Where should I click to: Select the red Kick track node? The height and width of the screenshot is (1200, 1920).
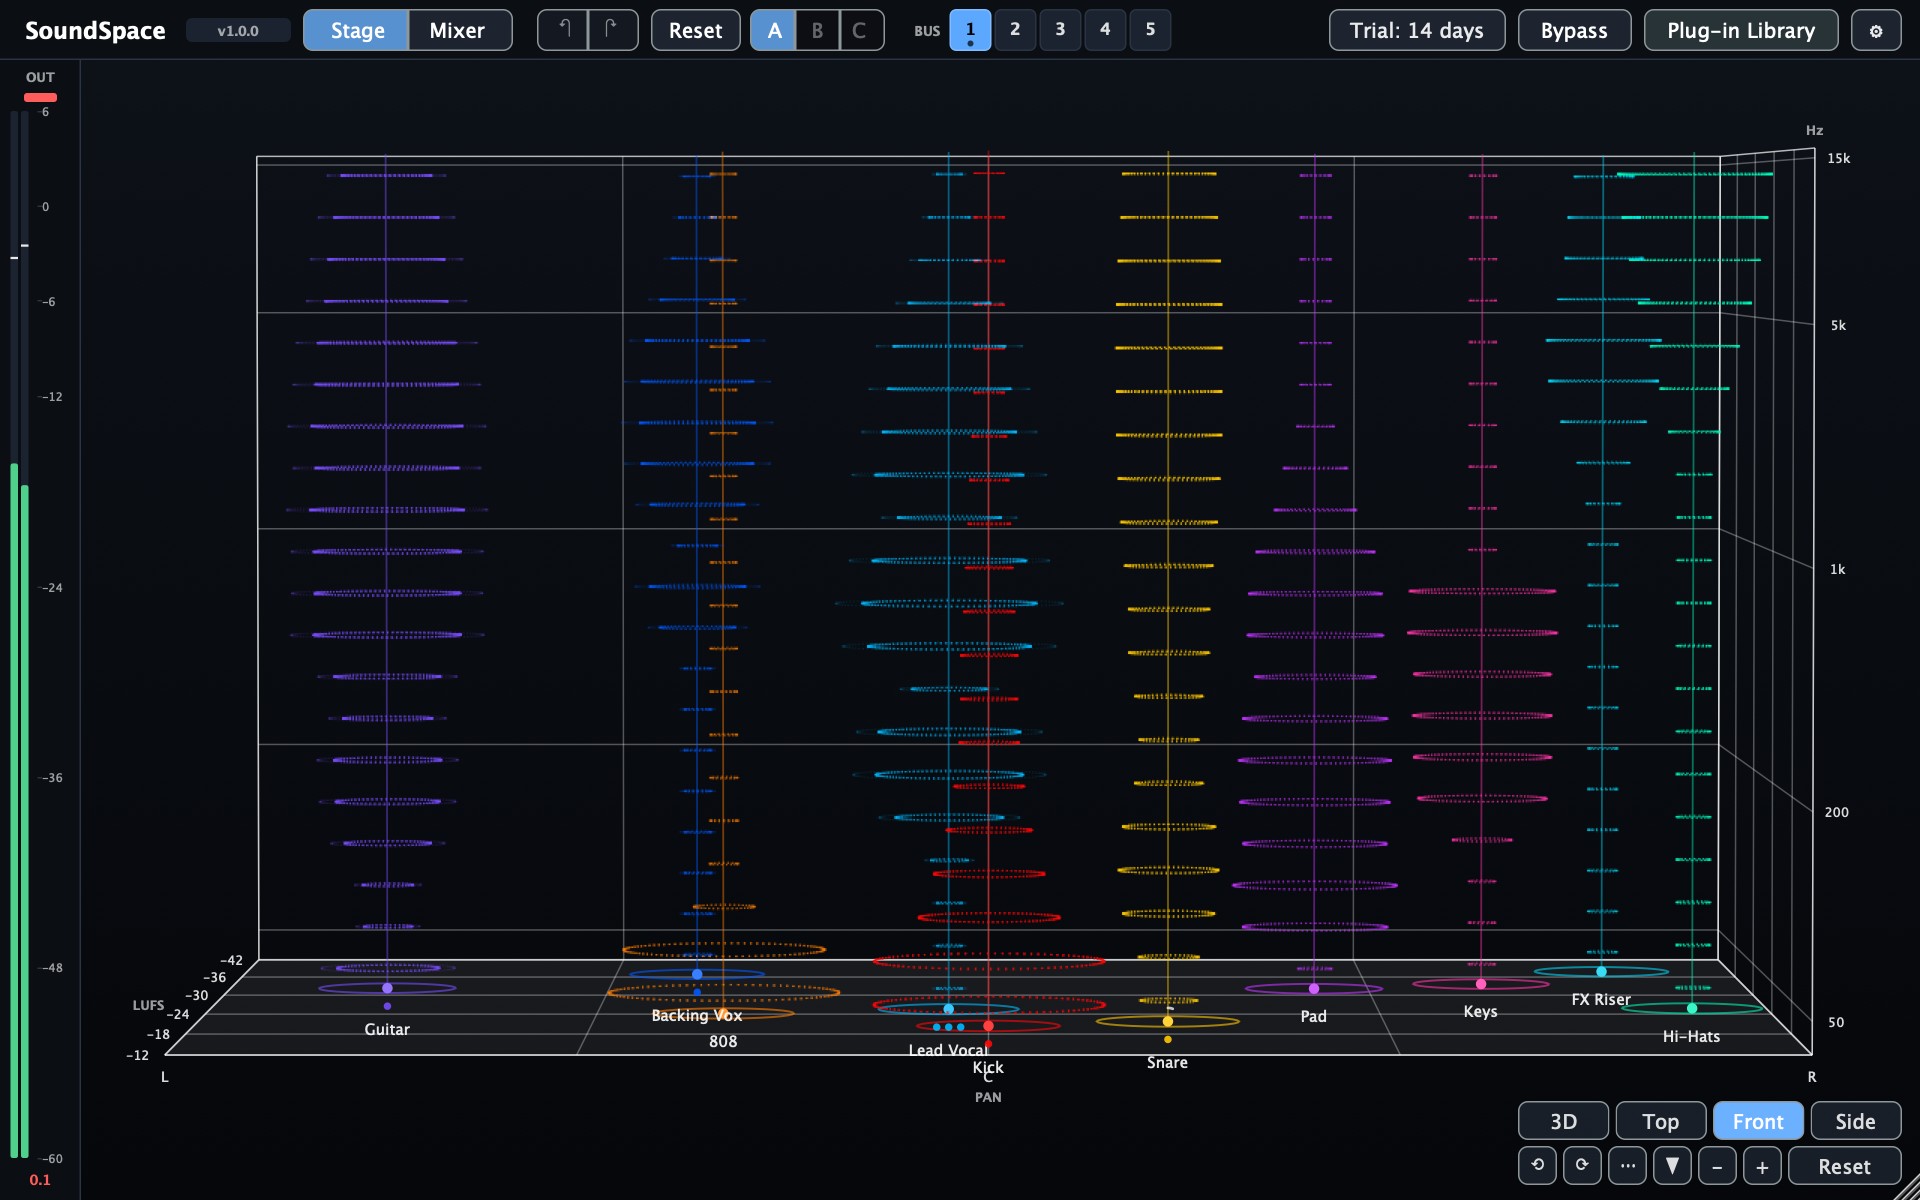point(988,1026)
